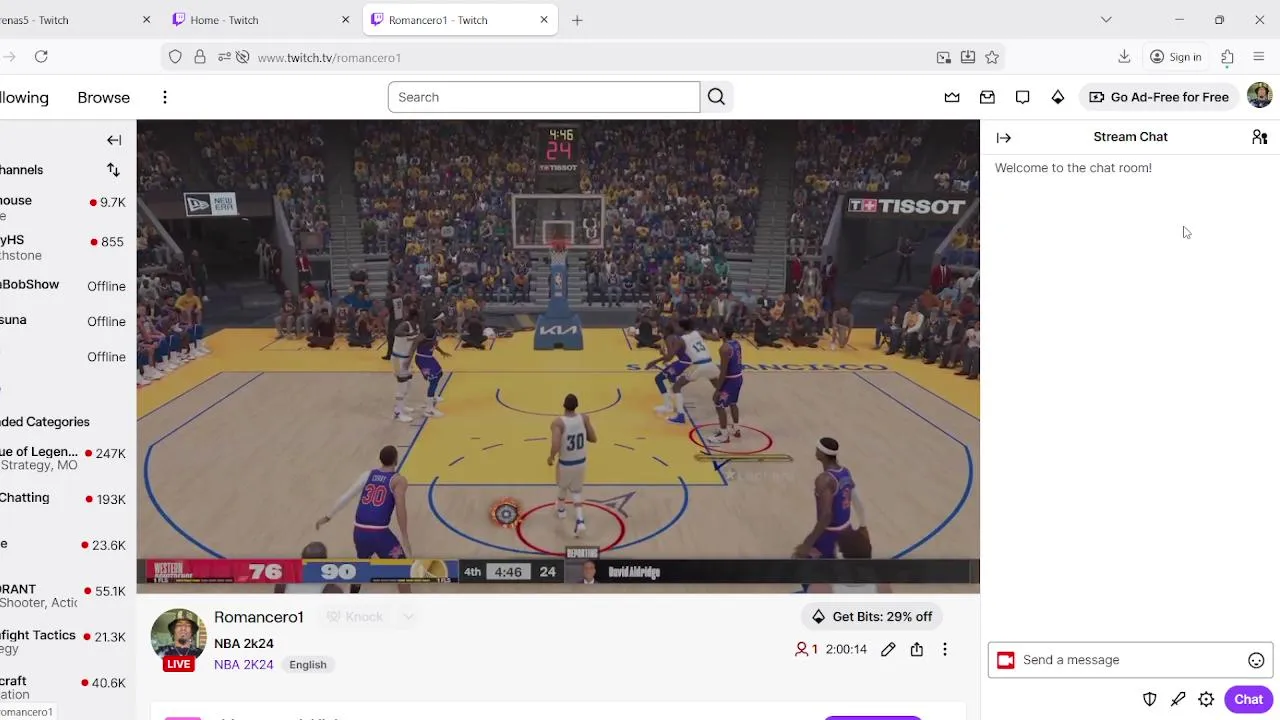Switch to Romancero1 - Twitch tab
Viewport: 1280px width, 720px height.
click(461, 20)
